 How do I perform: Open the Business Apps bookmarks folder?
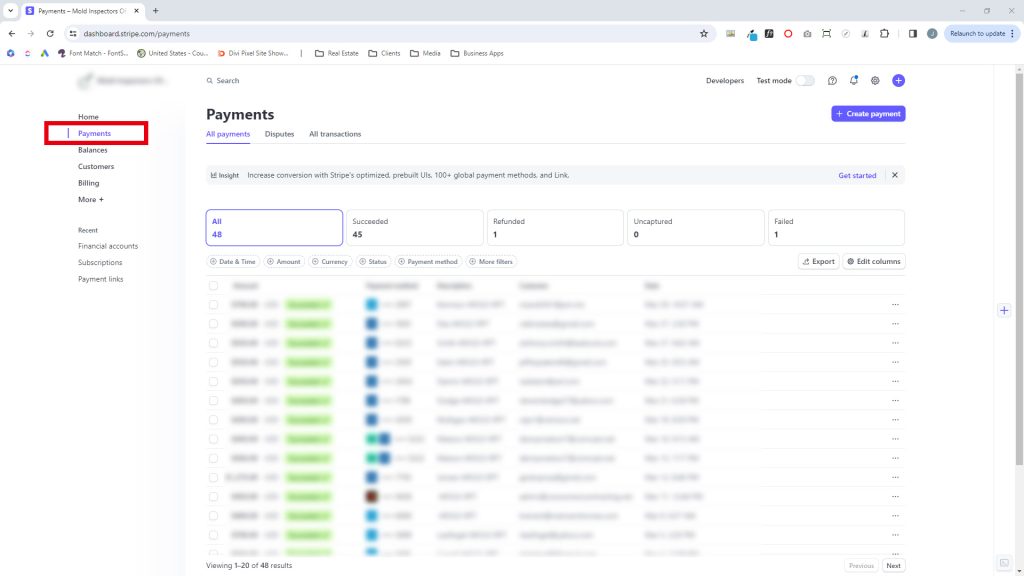pyautogui.click(x=477, y=53)
